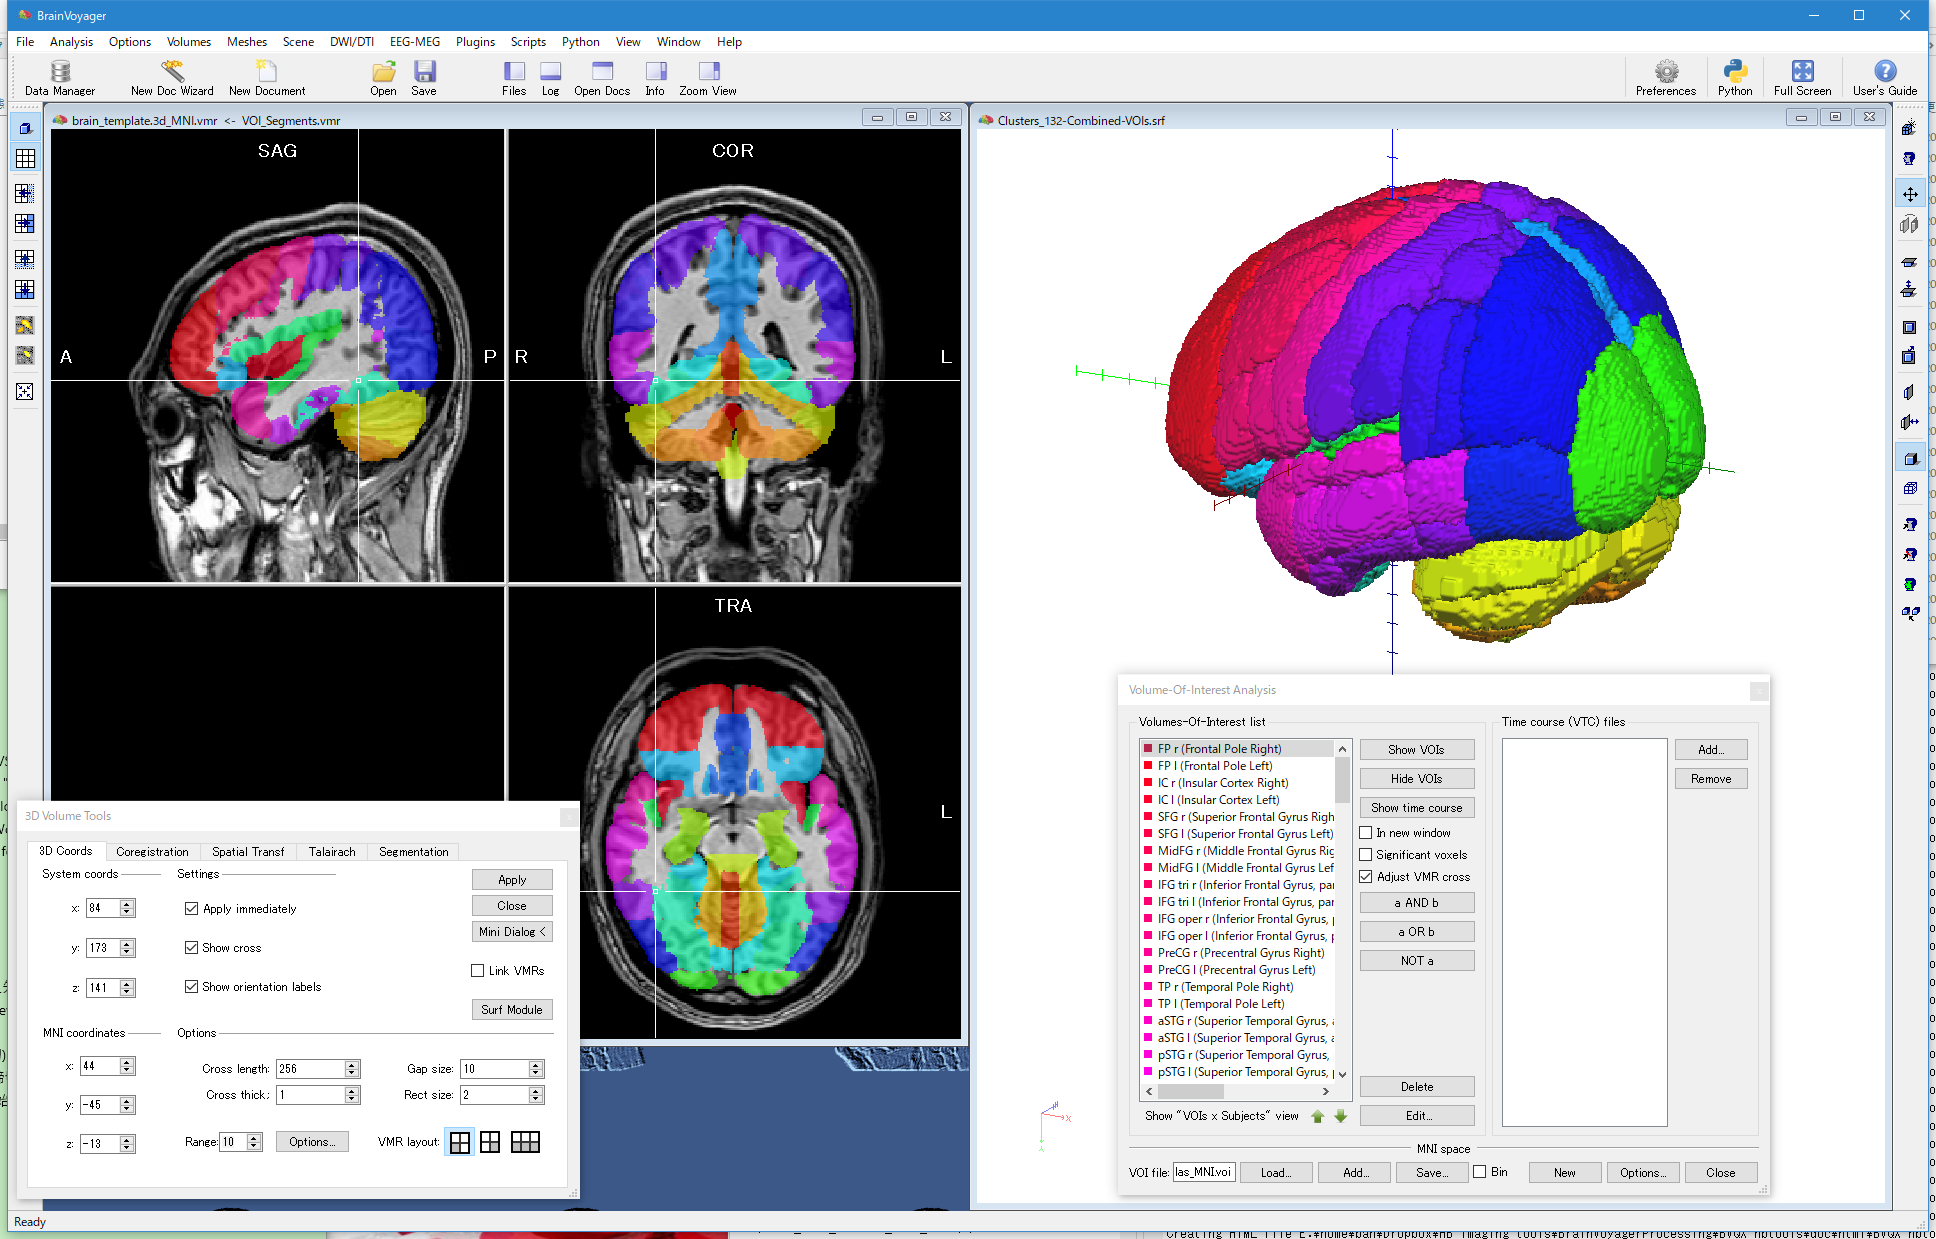The width and height of the screenshot is (1936, 1239).
Task: Click Show time course button
Action: tap(1416, 808)
